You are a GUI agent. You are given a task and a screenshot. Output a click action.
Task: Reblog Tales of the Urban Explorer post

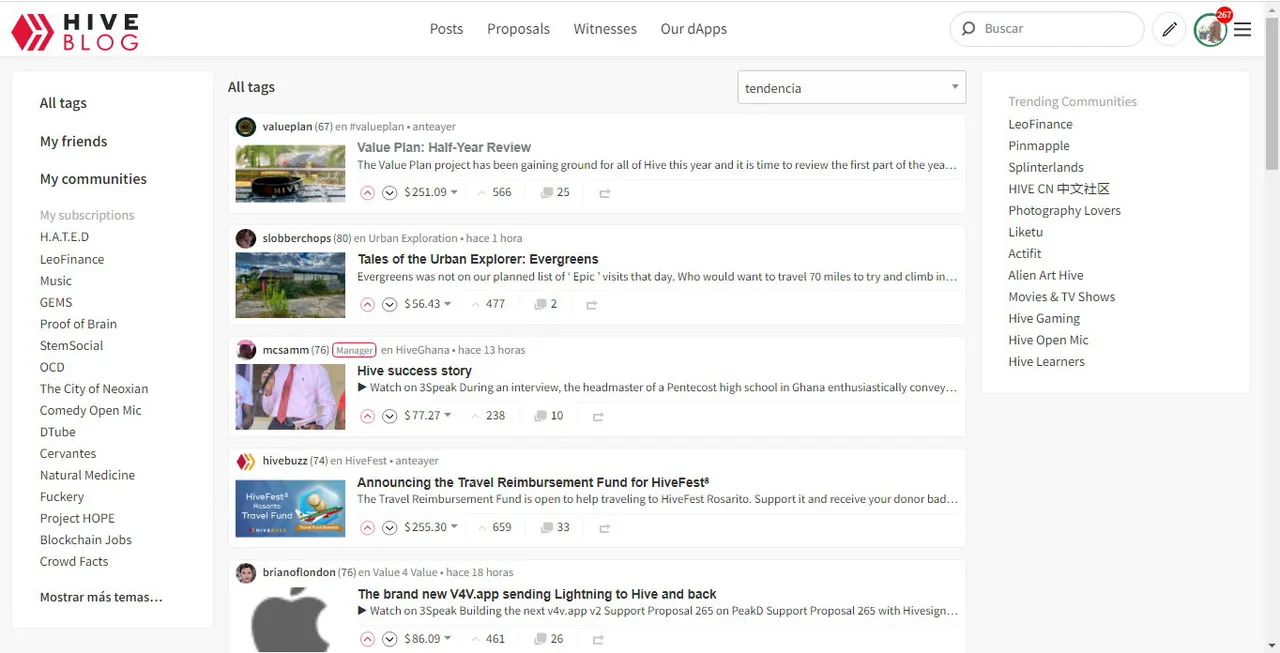pos(592,305)
